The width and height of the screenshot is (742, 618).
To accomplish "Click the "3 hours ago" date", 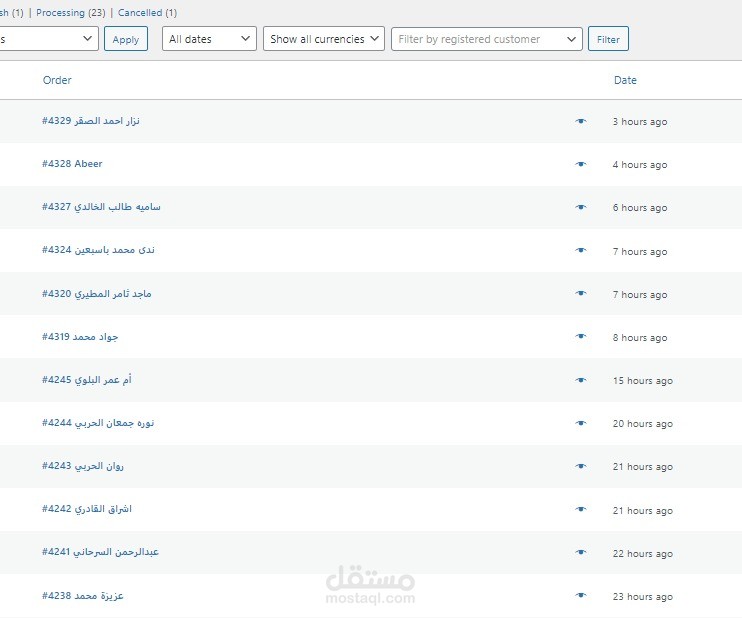I will tap(640, 122).
